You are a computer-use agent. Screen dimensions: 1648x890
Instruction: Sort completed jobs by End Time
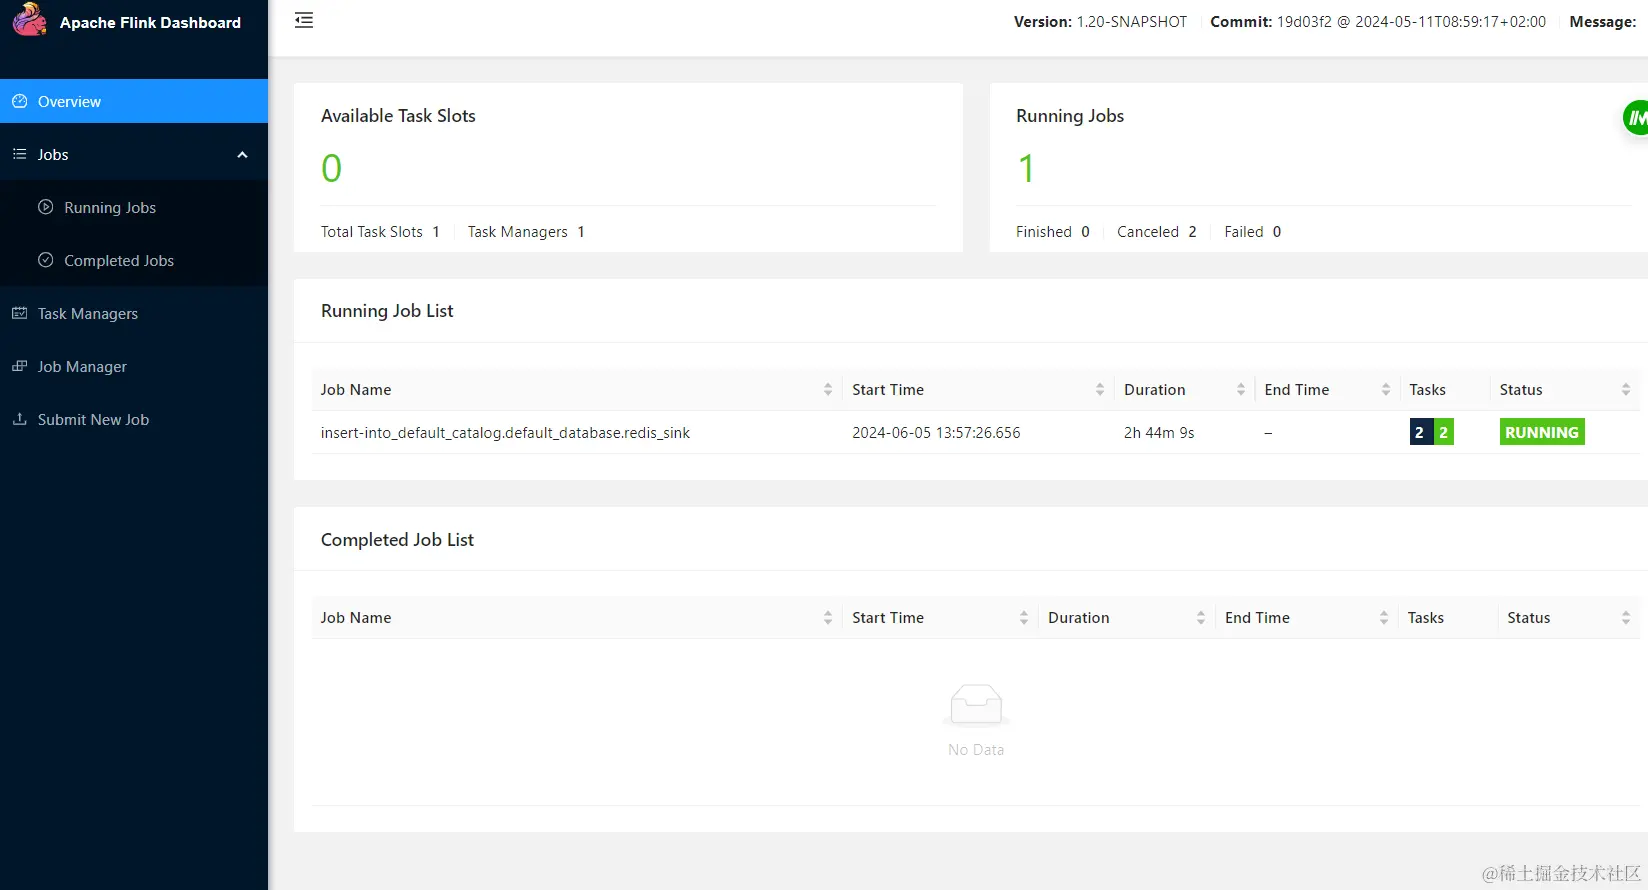(x=1383, y=618)
